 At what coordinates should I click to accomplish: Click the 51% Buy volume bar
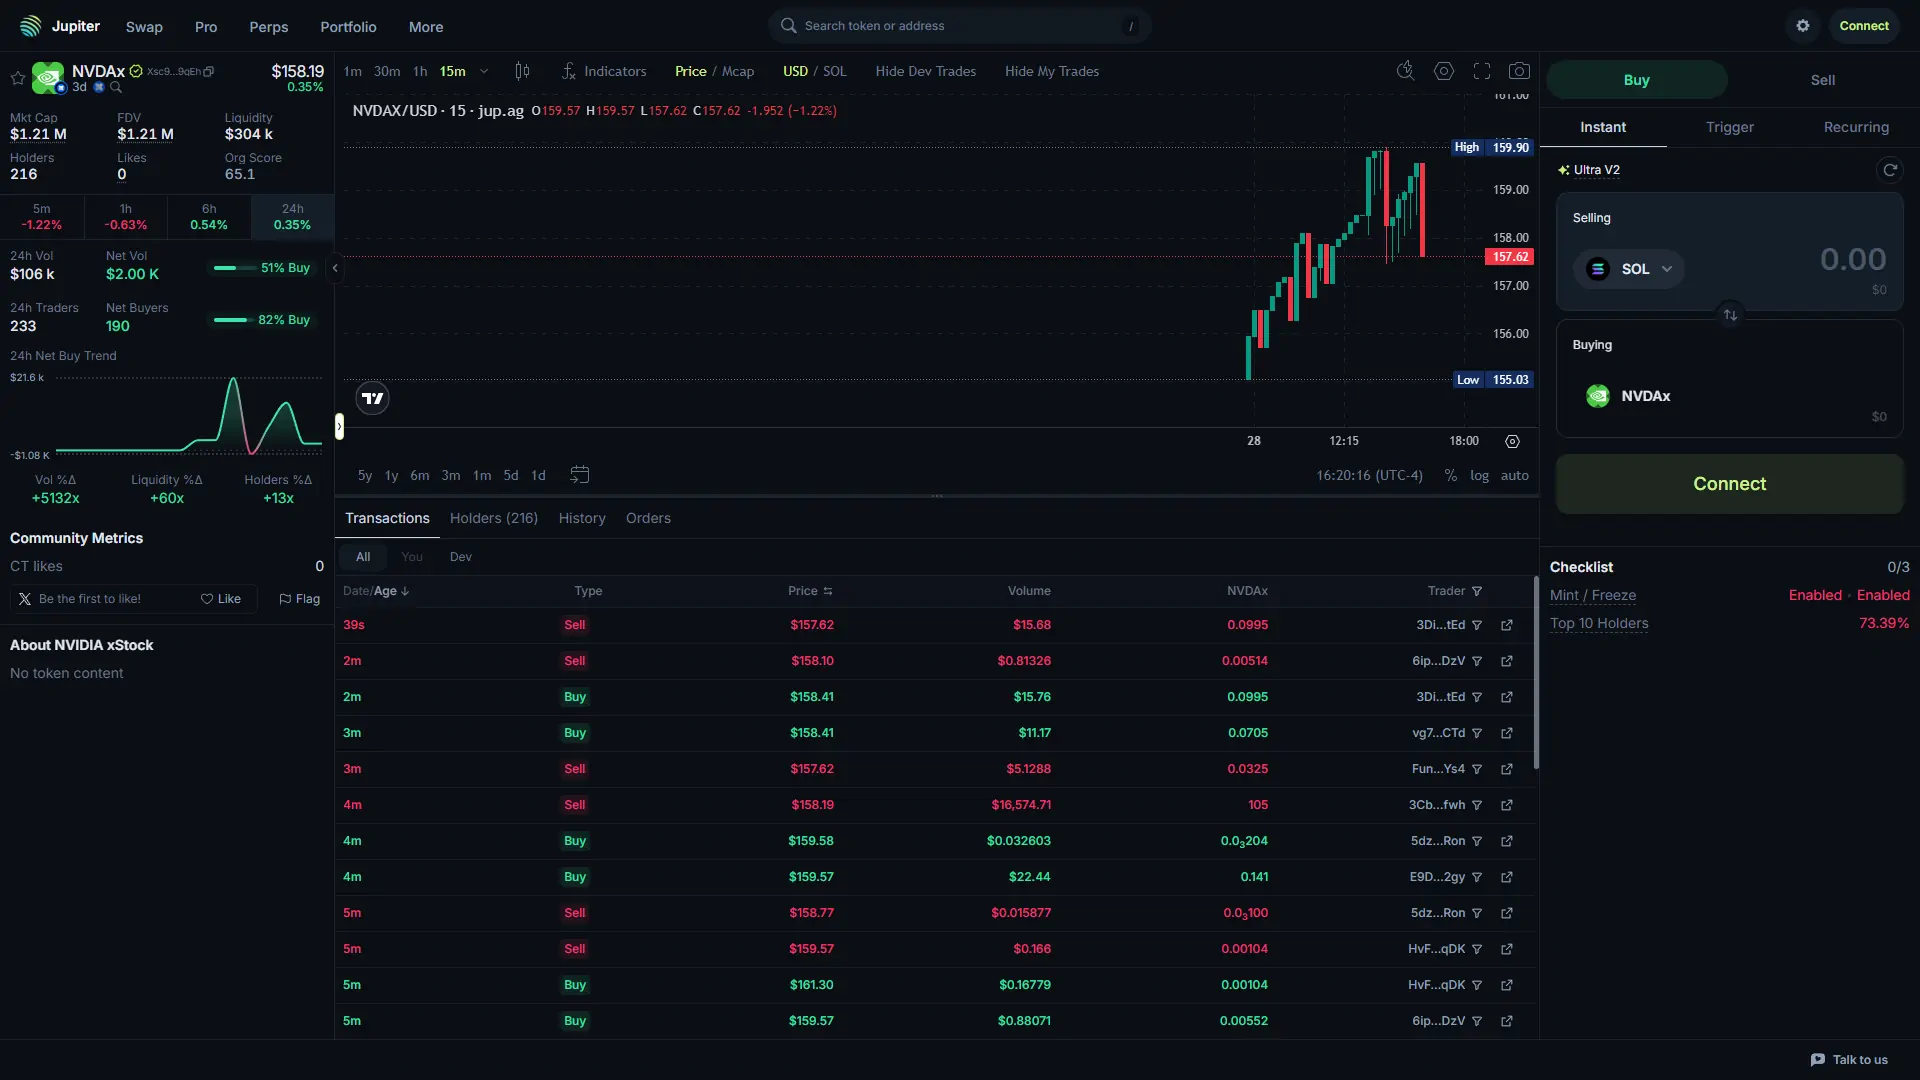234,268
